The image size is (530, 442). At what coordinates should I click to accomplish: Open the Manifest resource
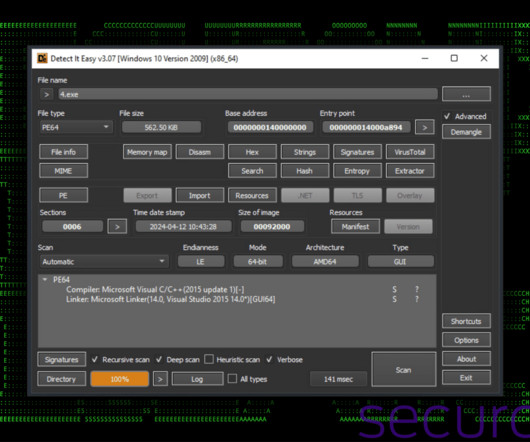click(x=355, y=226)
